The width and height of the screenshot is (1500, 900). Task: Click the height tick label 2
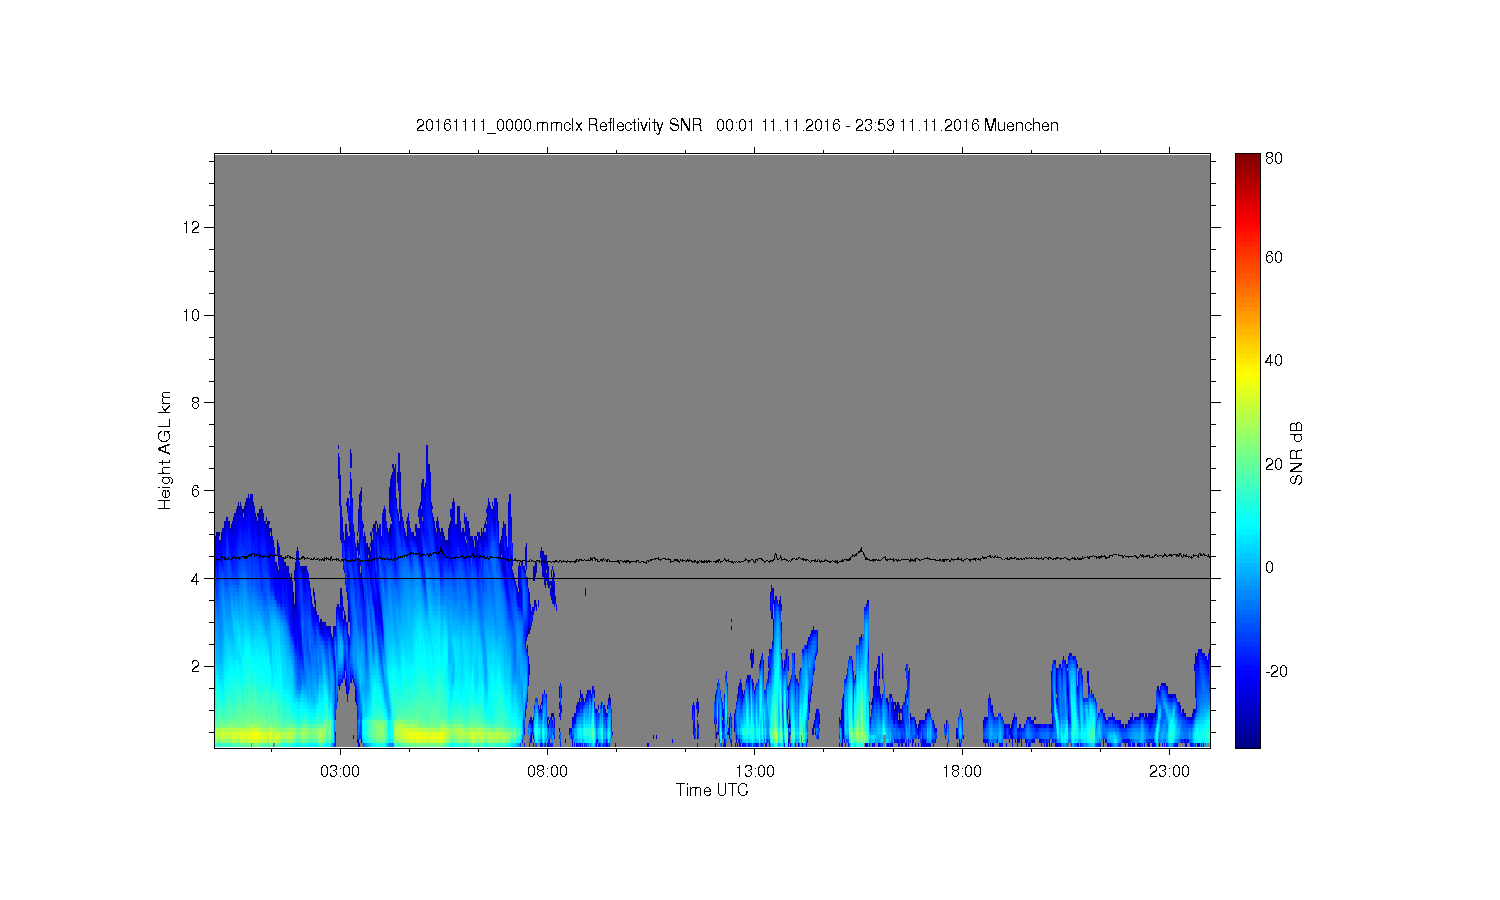tap(196, 666)
